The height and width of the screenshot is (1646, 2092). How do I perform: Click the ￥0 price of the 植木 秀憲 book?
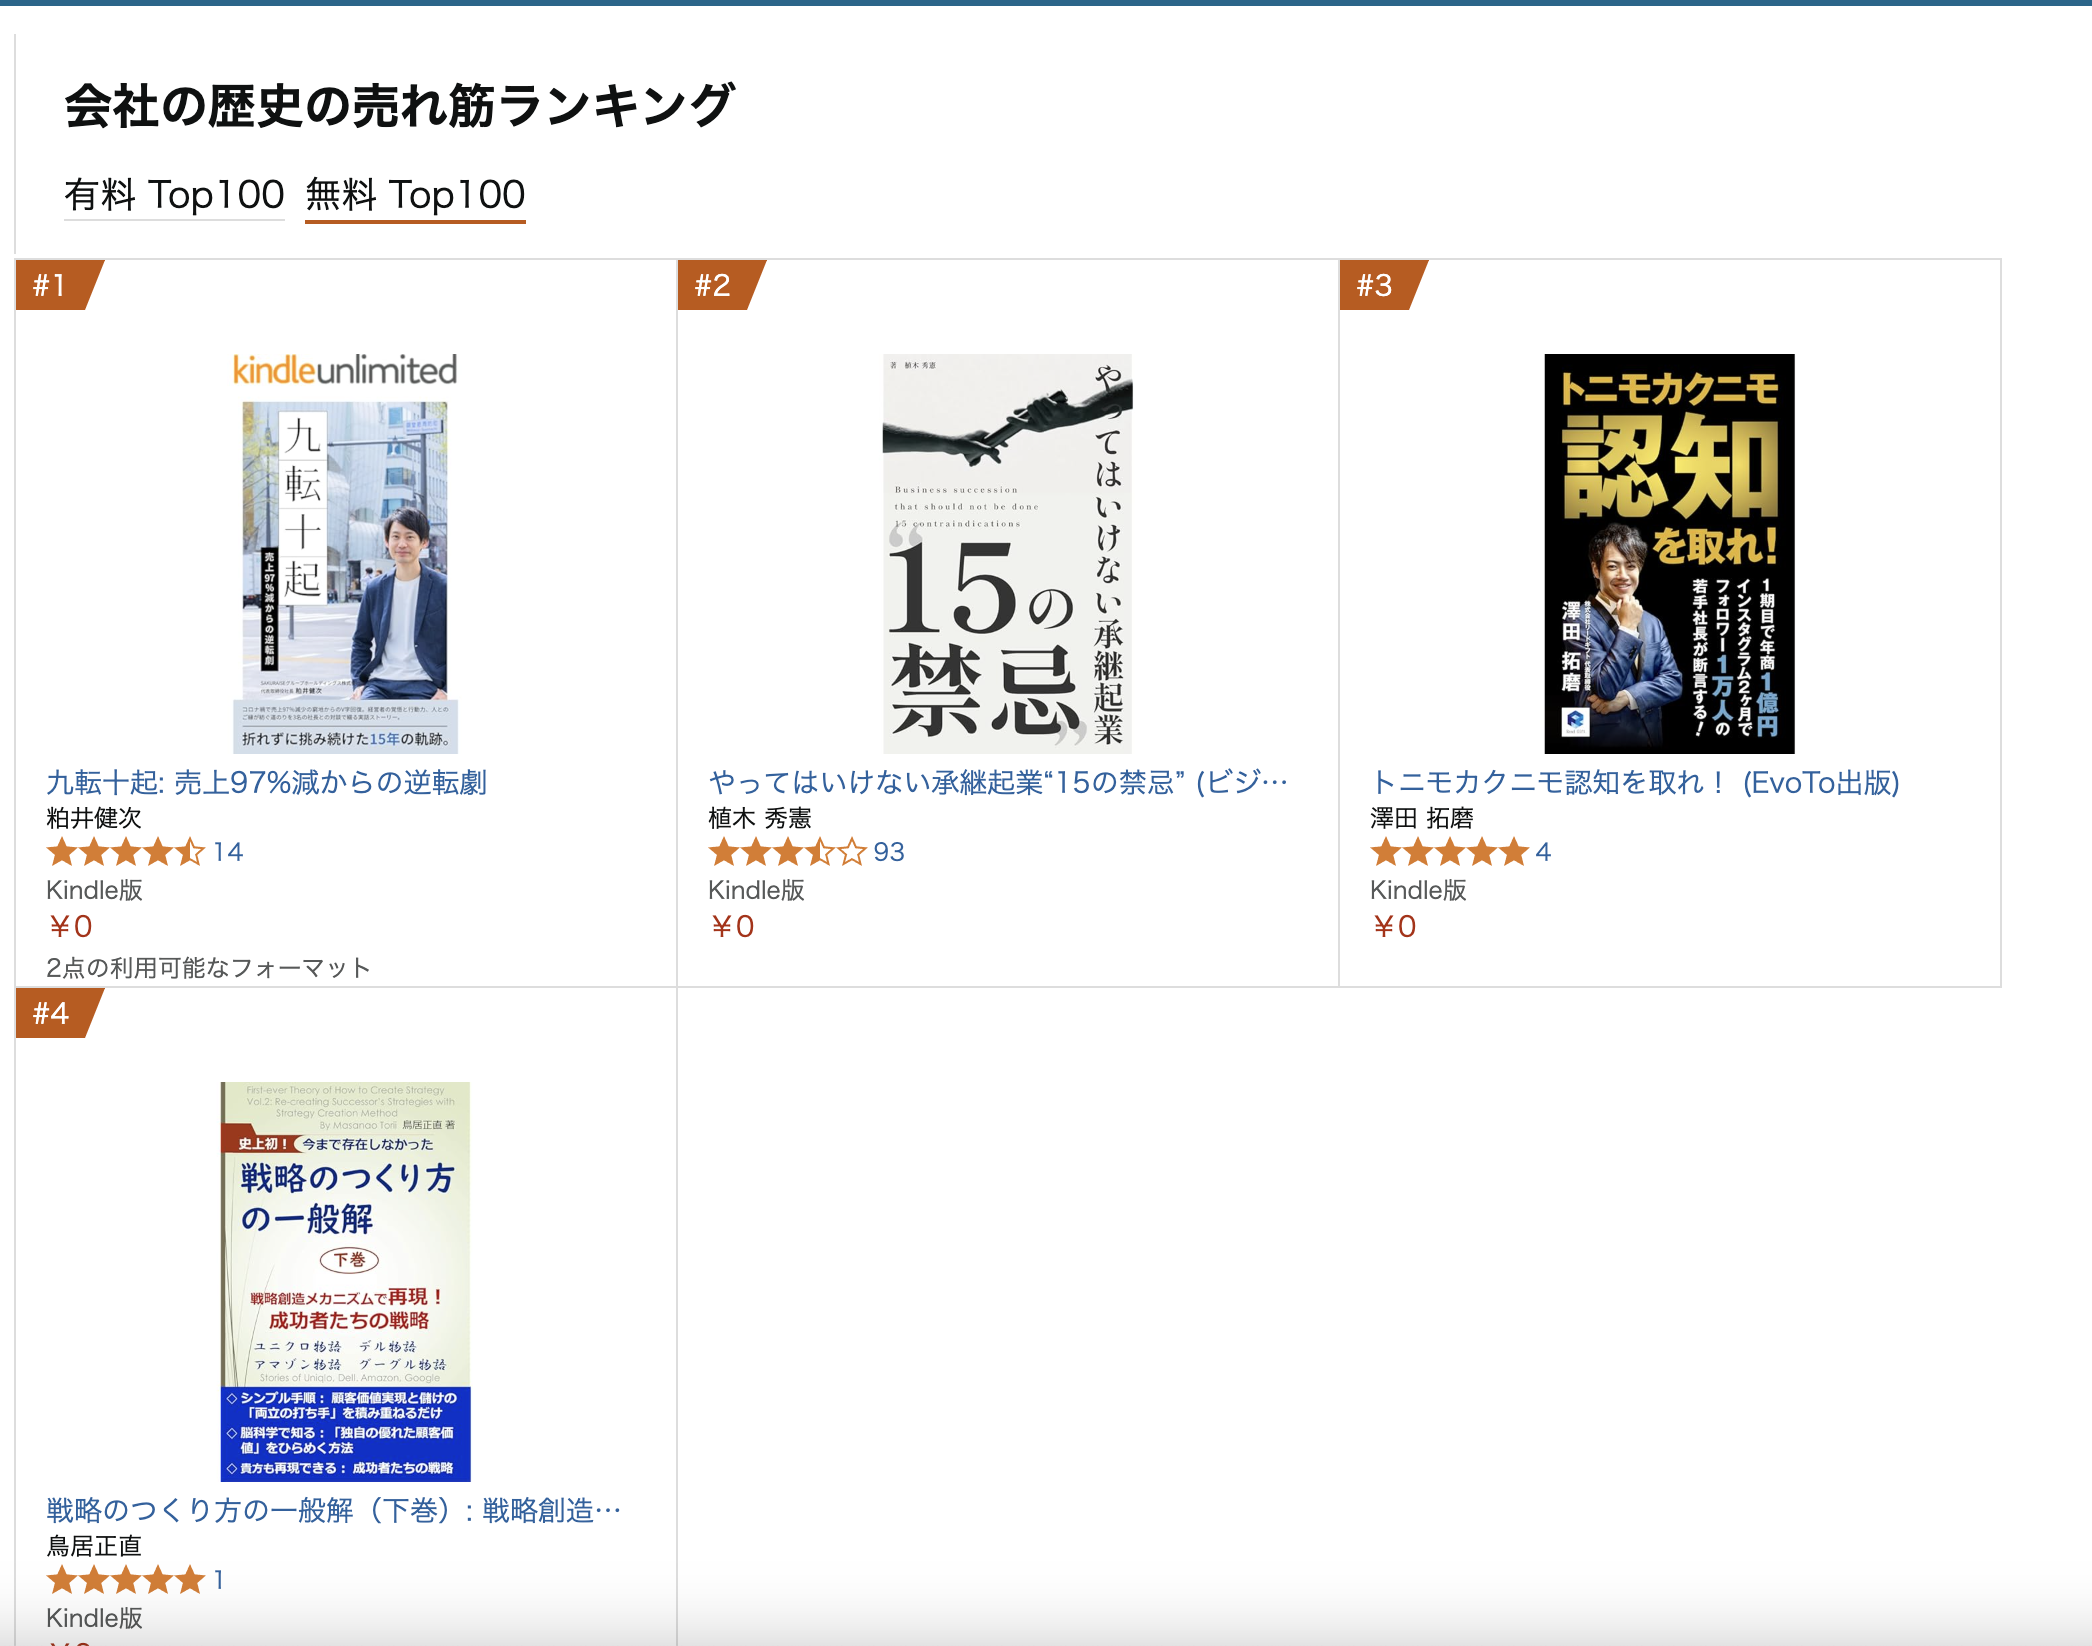[x=732, y=926]
